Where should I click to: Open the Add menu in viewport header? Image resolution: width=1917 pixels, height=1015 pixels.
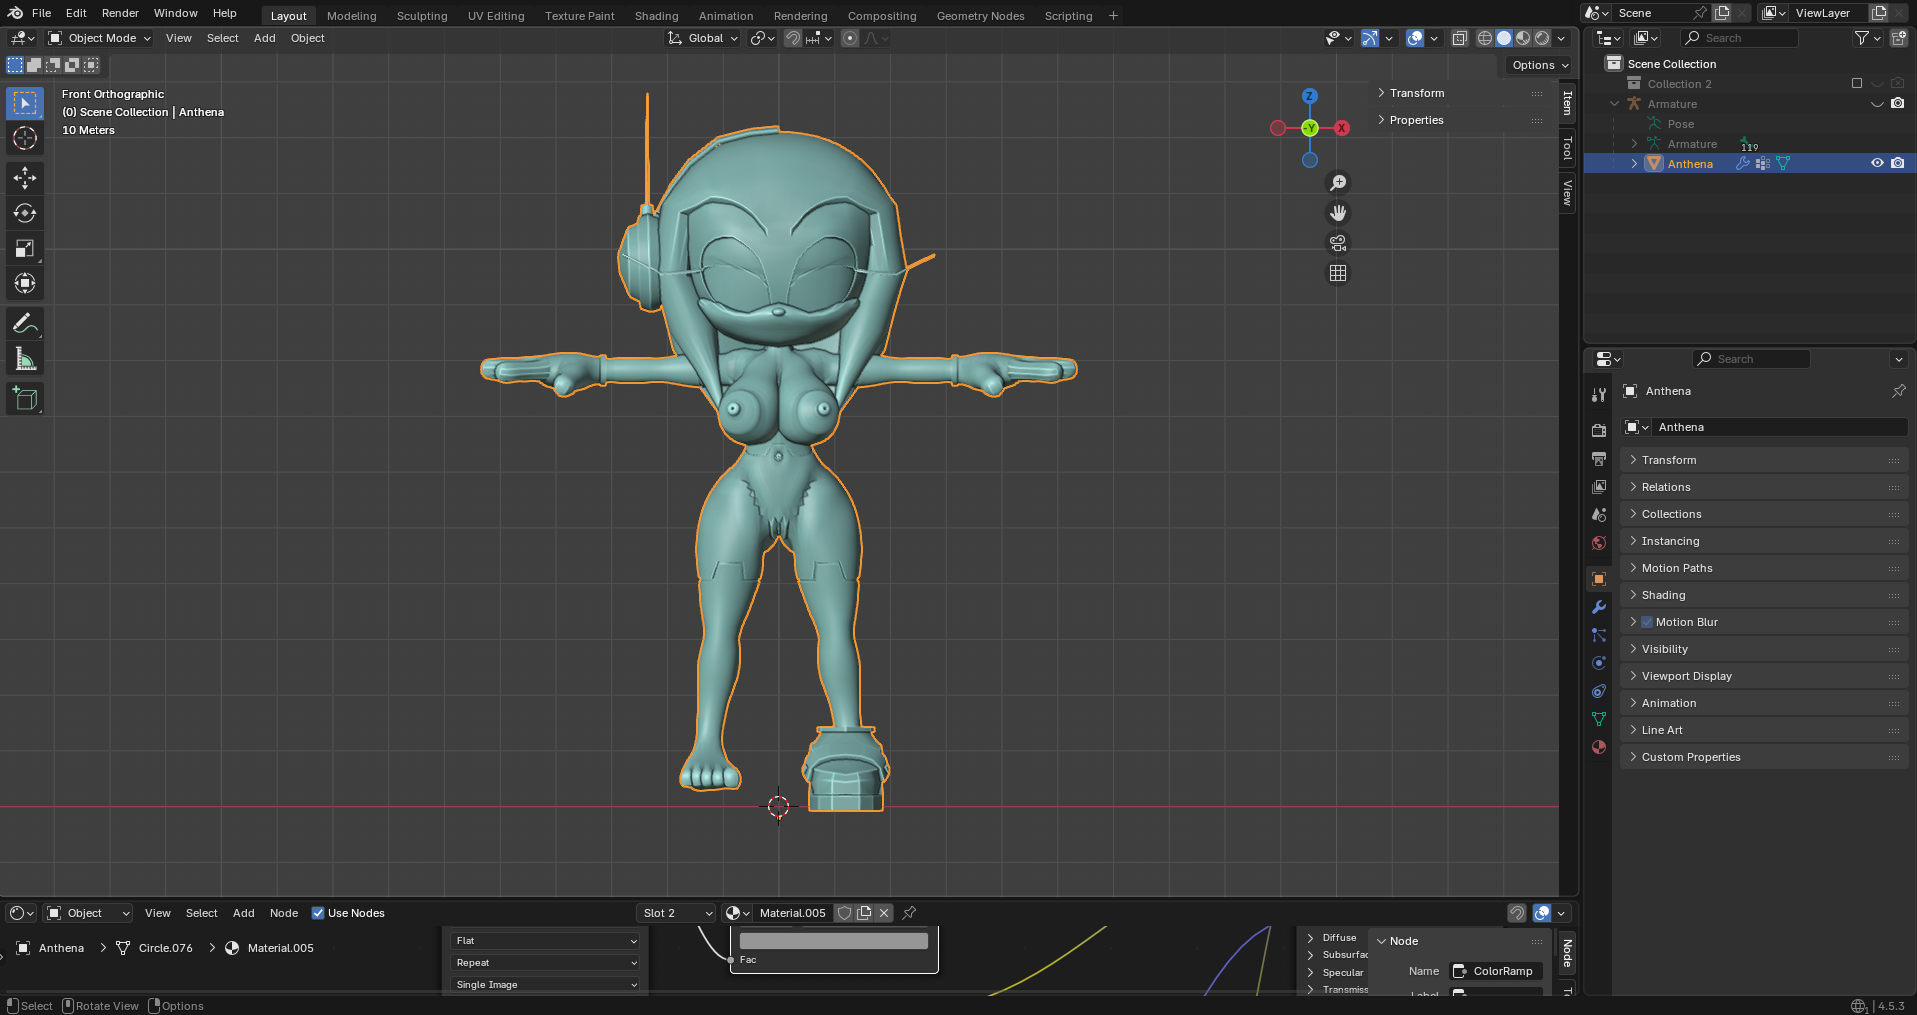click(265, 38)
